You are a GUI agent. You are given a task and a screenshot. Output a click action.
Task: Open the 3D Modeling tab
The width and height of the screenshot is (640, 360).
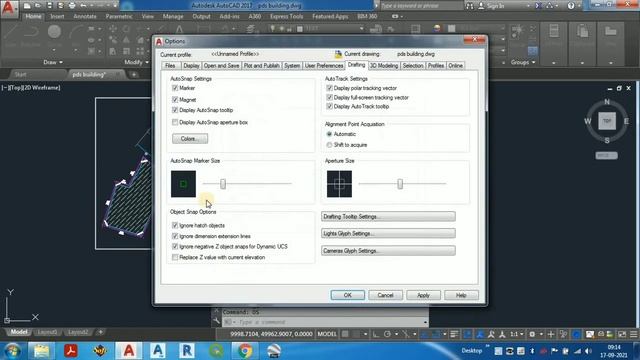[x=384, y=66]
